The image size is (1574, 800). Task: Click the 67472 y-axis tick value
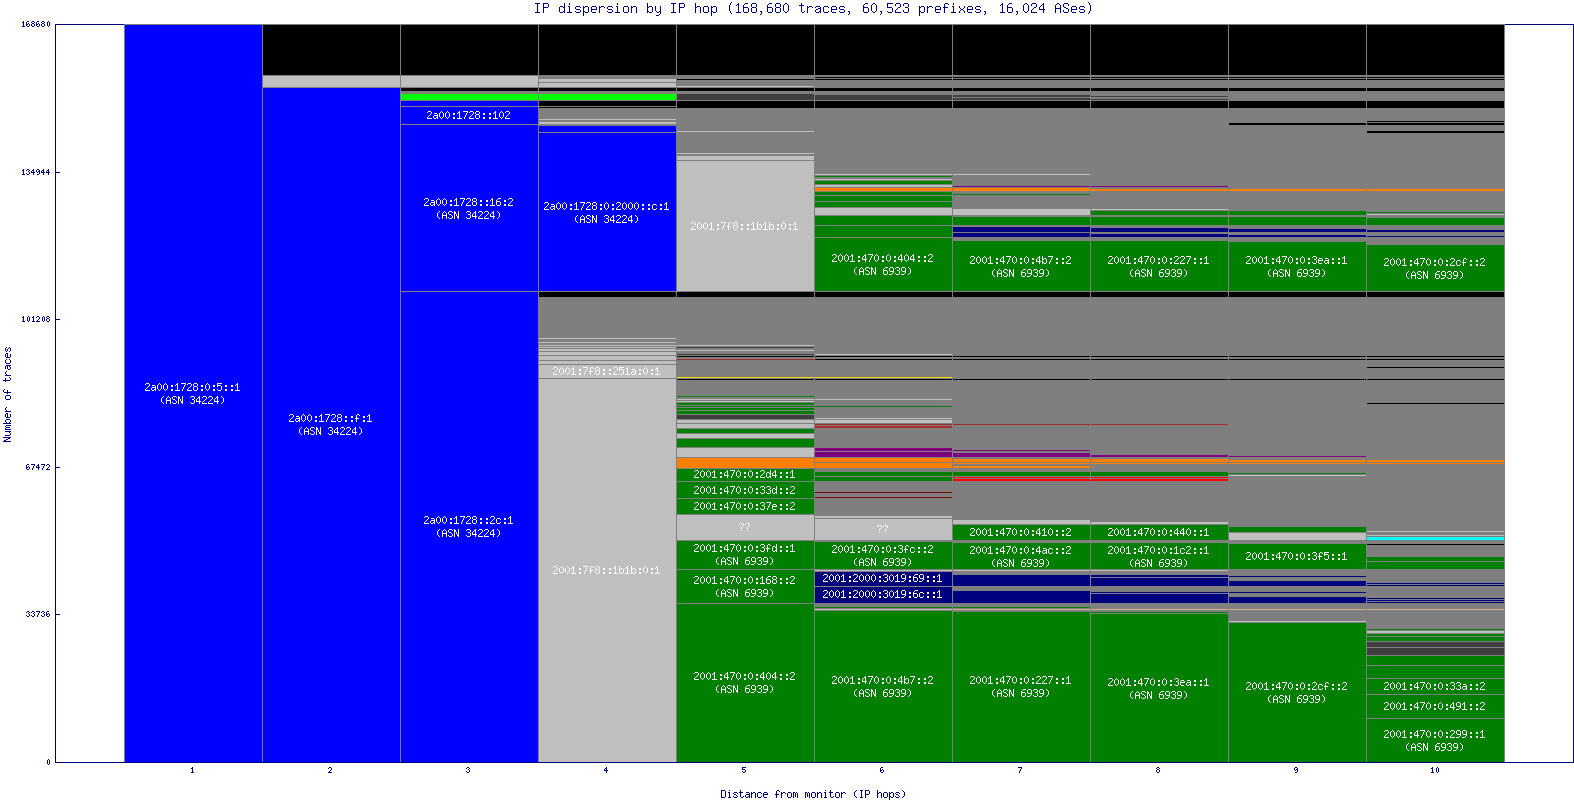pyautogui.click(x=38, y=467)
